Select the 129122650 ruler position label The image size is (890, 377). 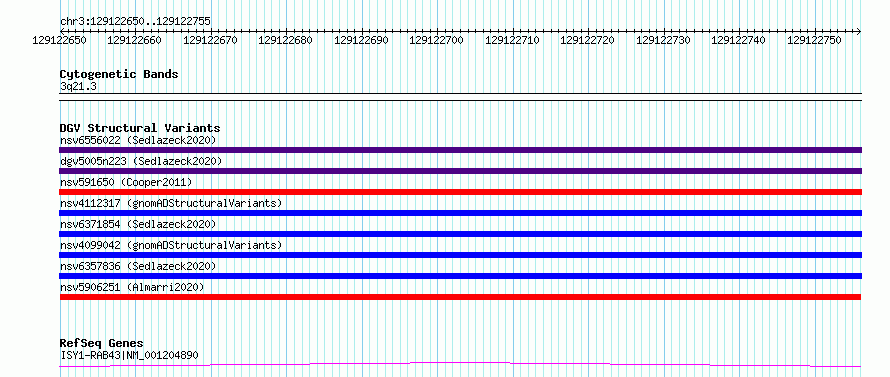59,40
